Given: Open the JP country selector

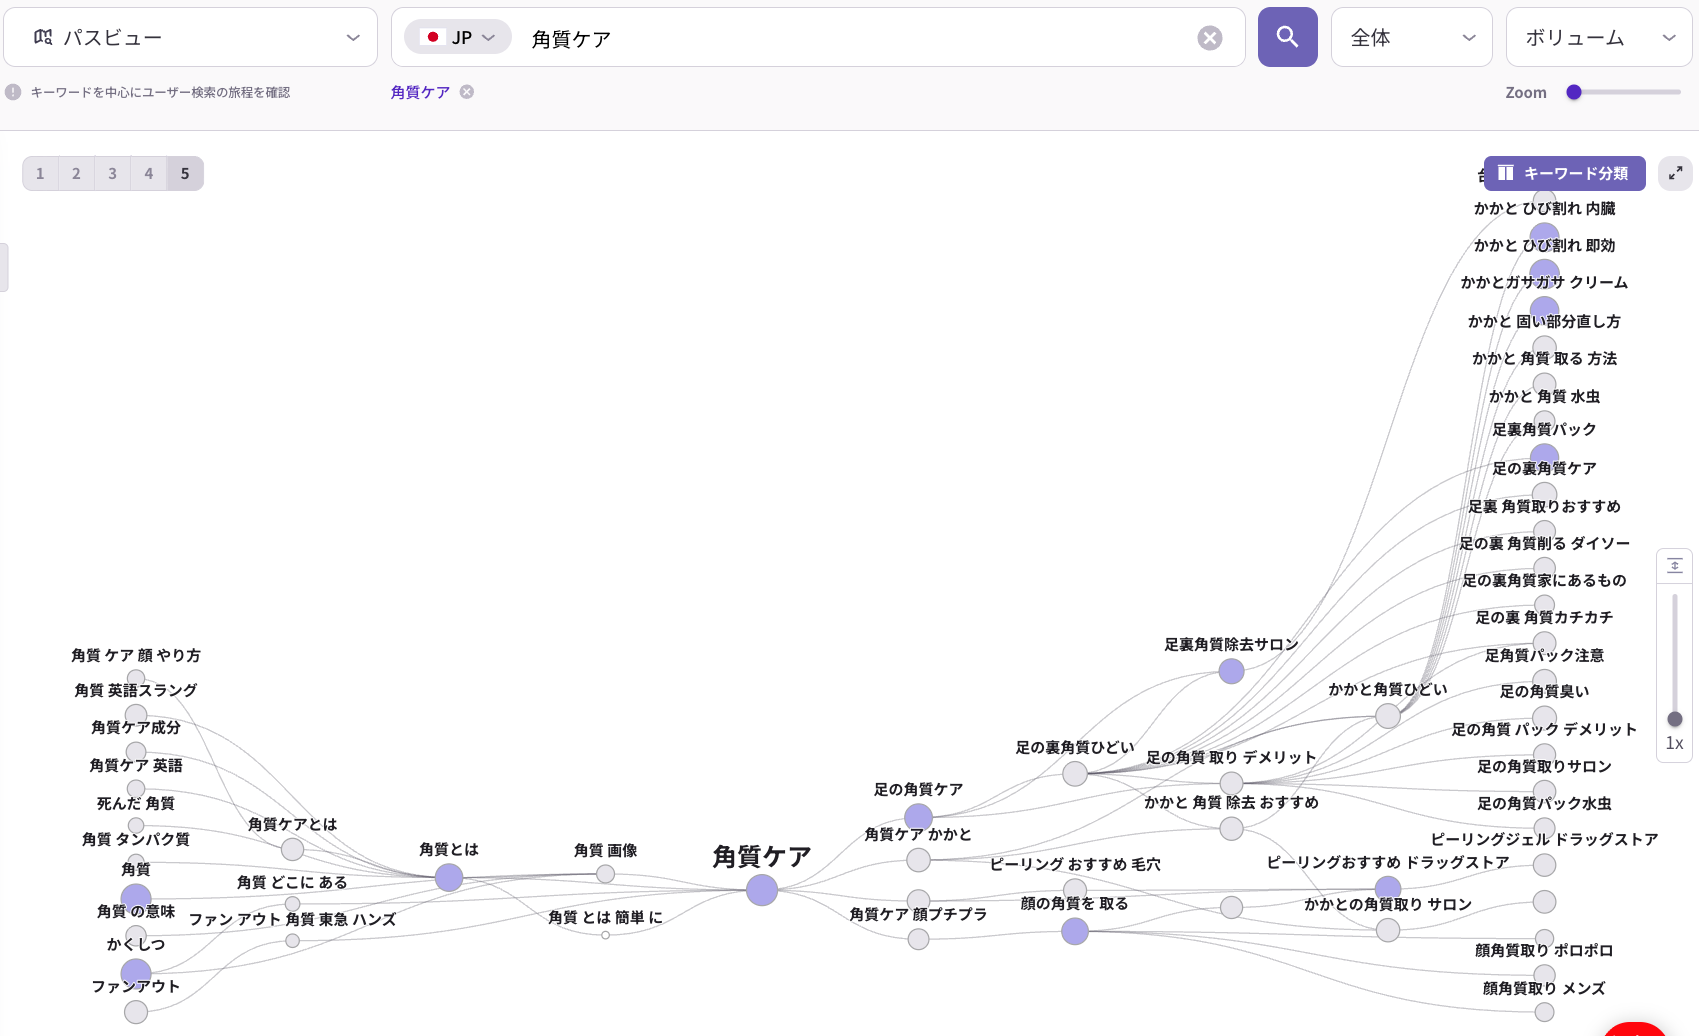Looking at the screenshot, I should click(x=458, y=37).
